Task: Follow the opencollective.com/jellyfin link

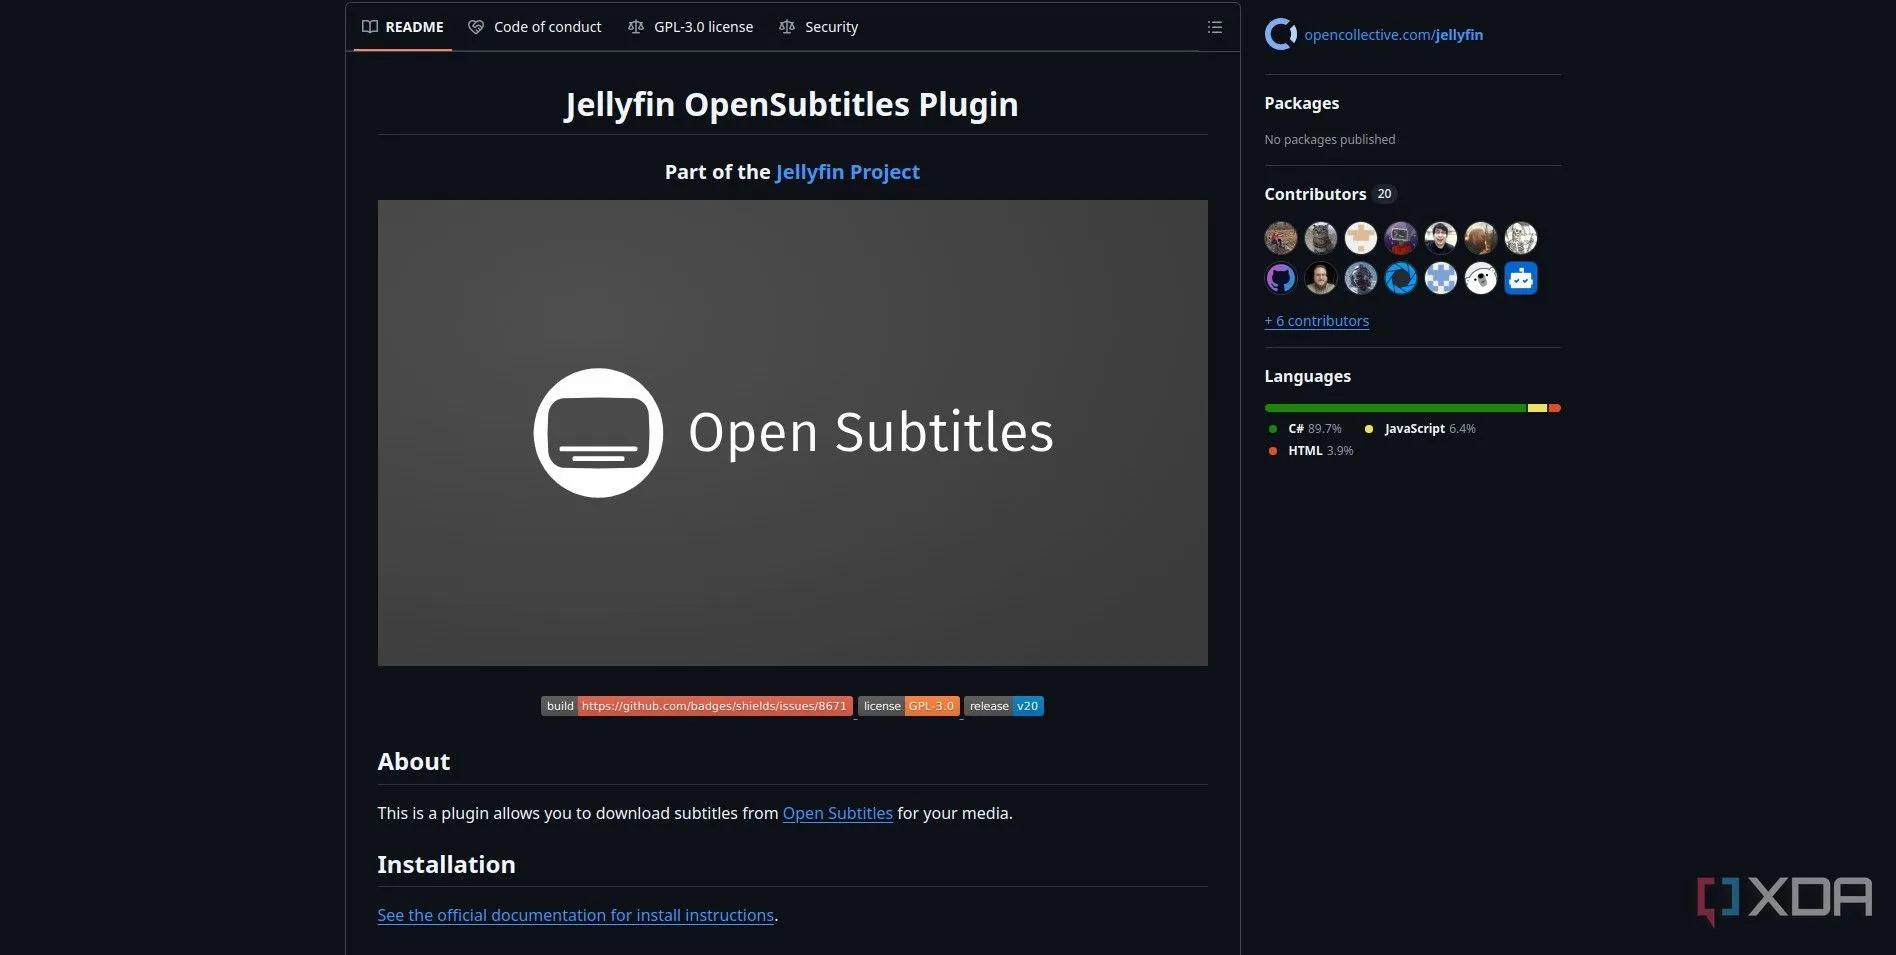Action: tap(1393, 35)
